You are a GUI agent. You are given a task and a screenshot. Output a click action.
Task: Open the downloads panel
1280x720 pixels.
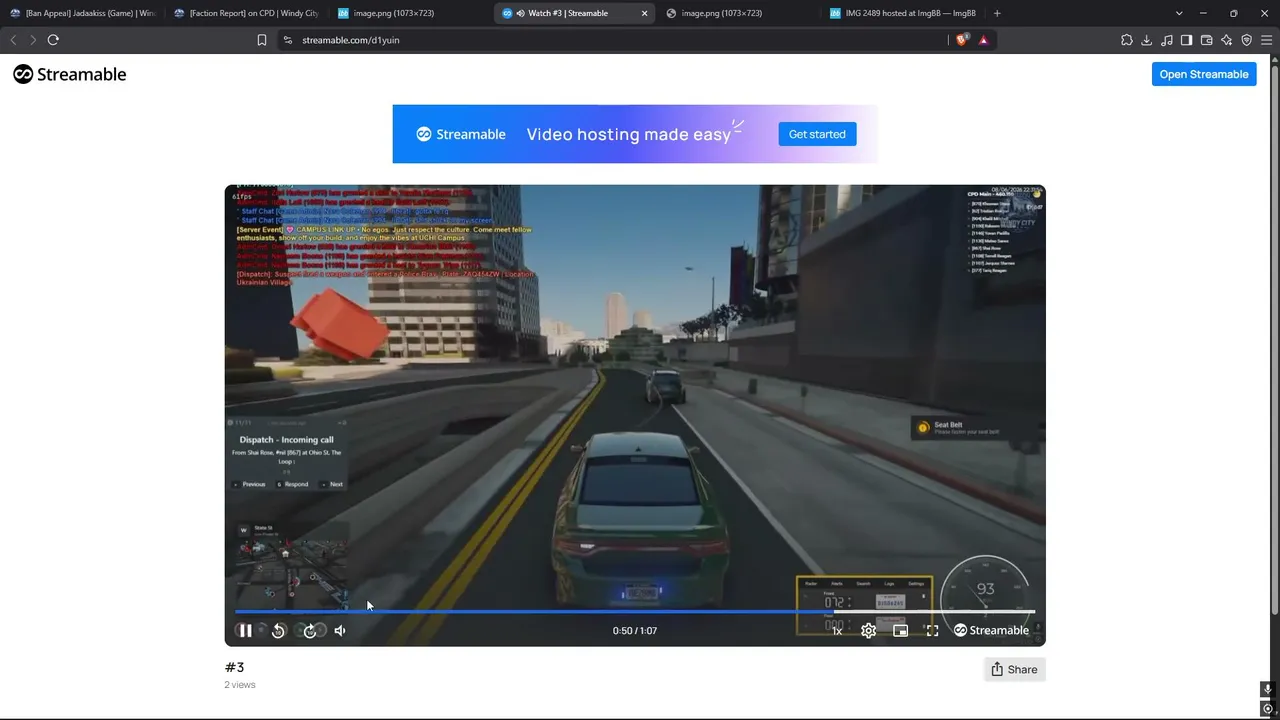coord(1147,40)
